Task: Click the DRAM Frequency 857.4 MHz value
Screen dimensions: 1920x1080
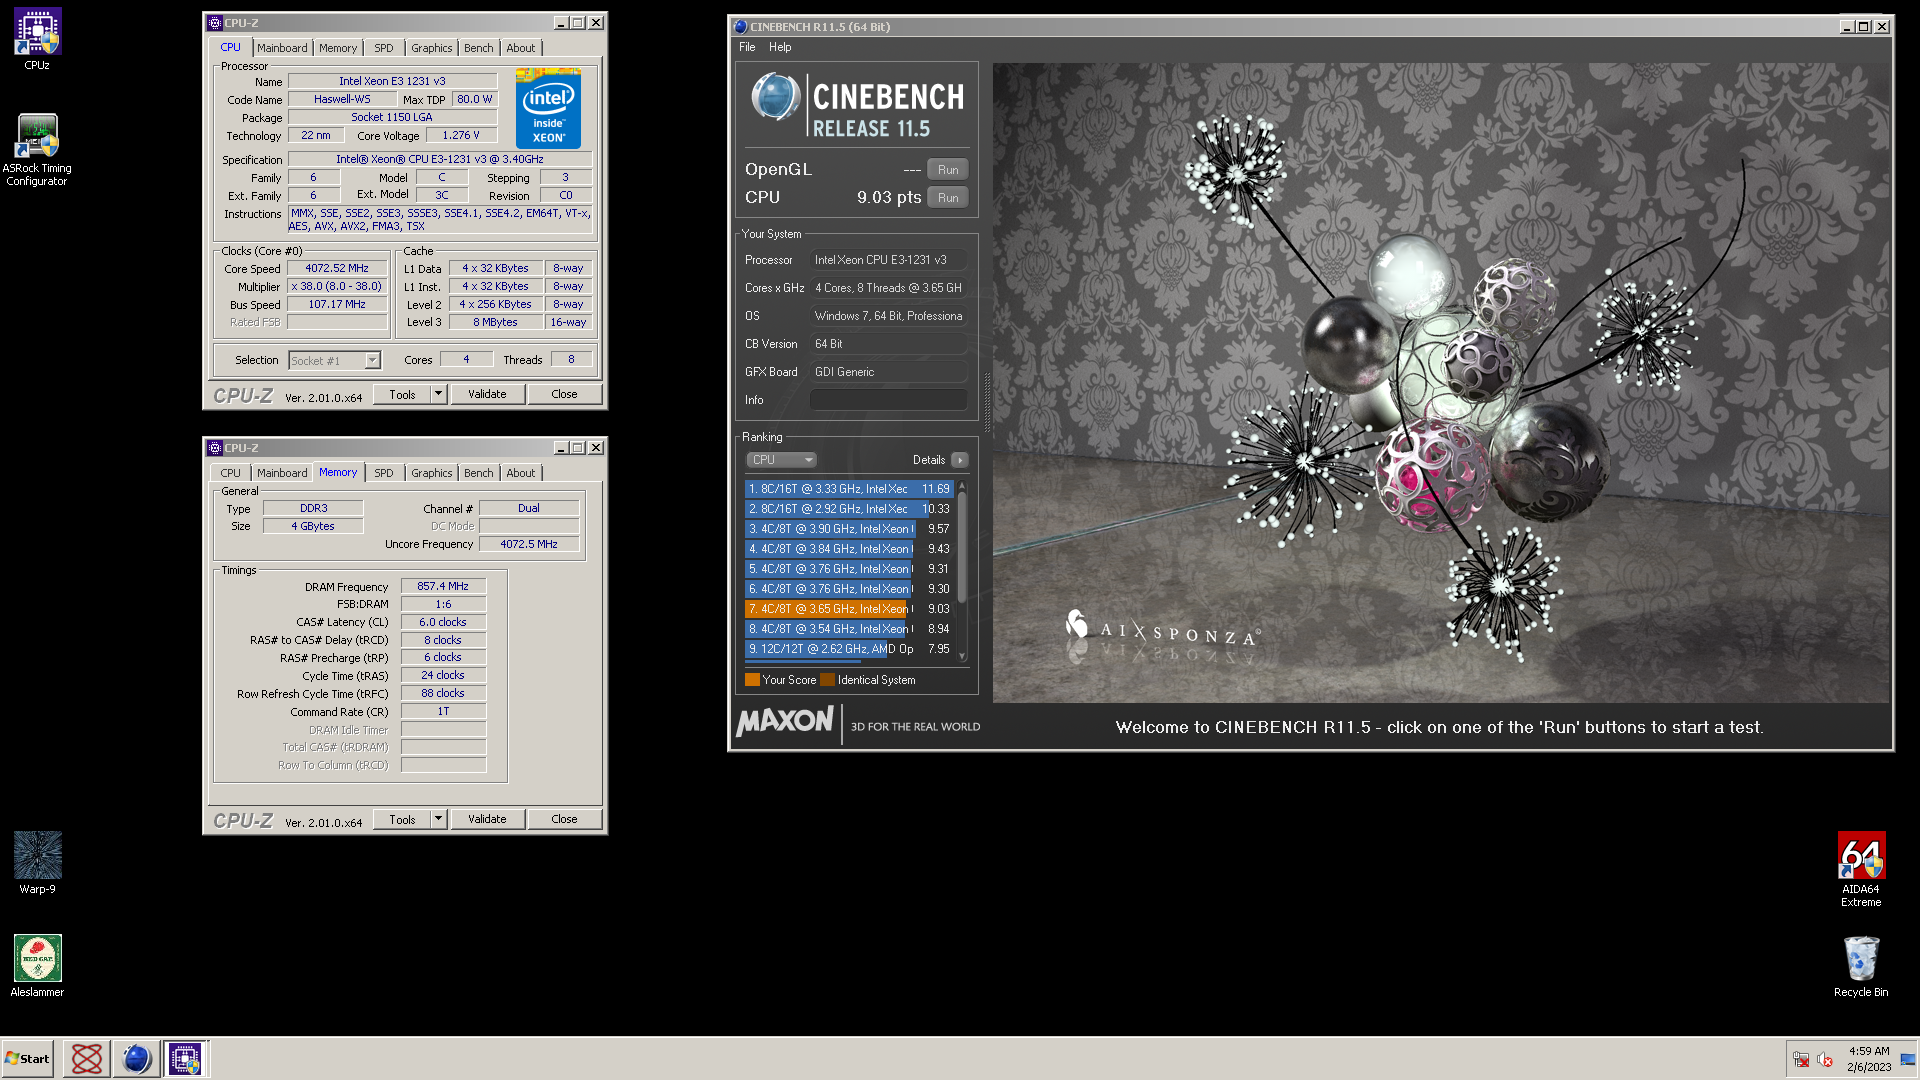Action: coord(443,586)
